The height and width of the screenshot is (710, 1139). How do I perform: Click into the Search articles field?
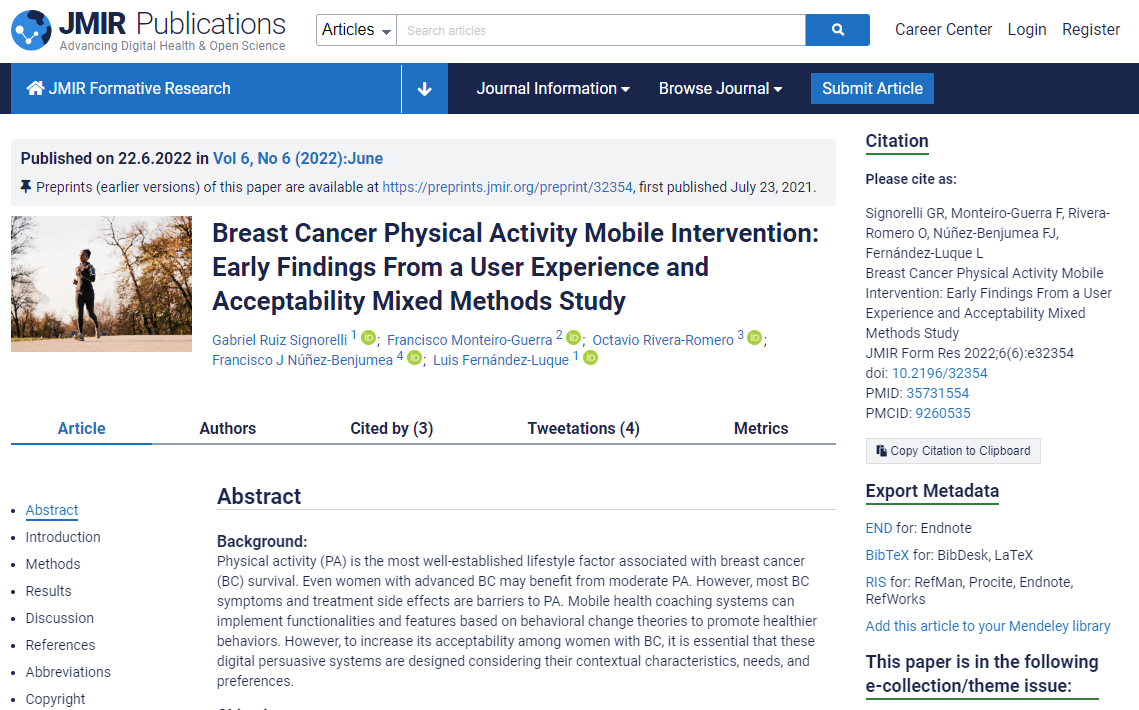pyautogui.click(x=600, y=30)
